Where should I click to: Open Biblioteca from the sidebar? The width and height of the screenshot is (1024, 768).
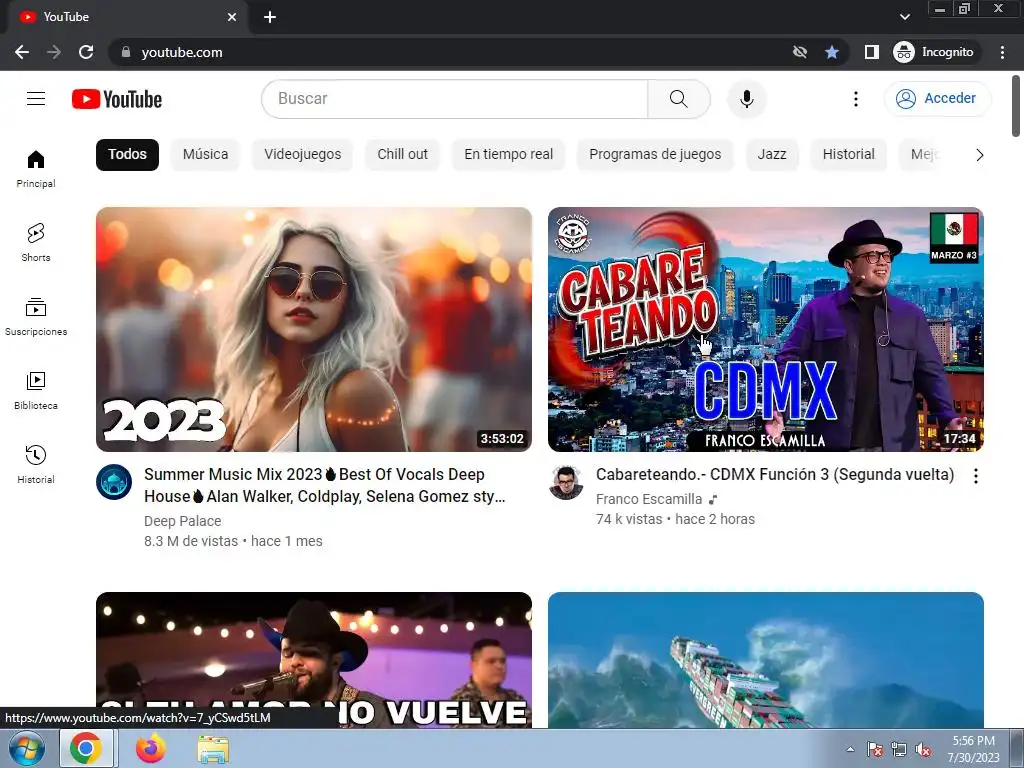pyautogui.click(x=36, y=391)
